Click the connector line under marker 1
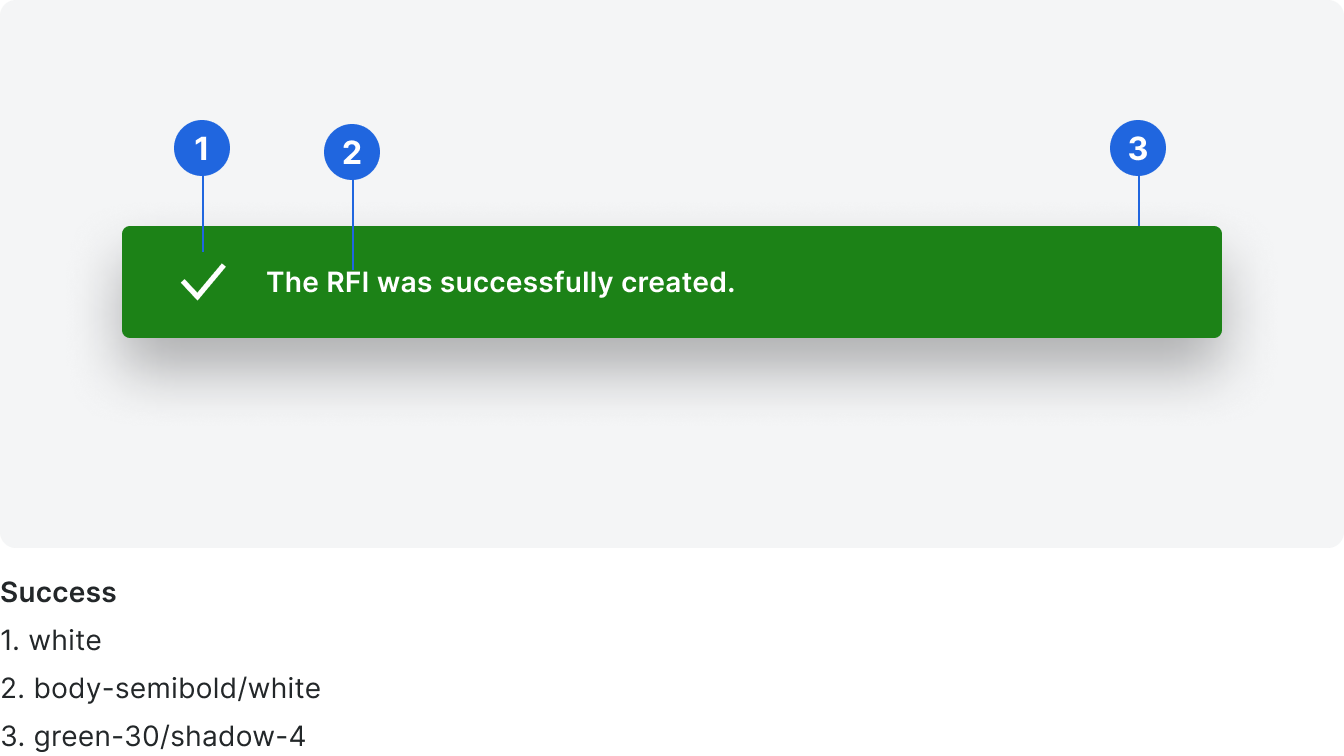 tap(203, 214)
